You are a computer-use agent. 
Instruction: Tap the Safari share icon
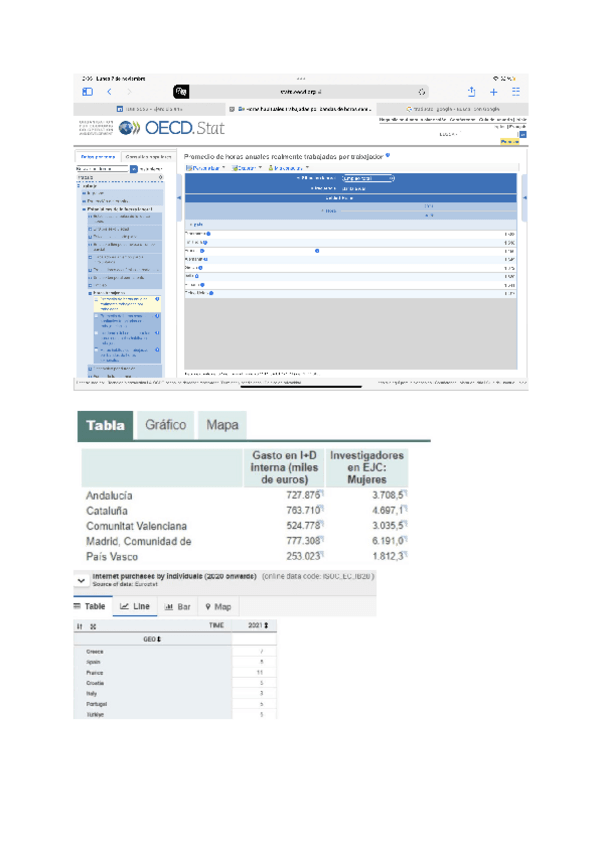(x=471, y=91)
